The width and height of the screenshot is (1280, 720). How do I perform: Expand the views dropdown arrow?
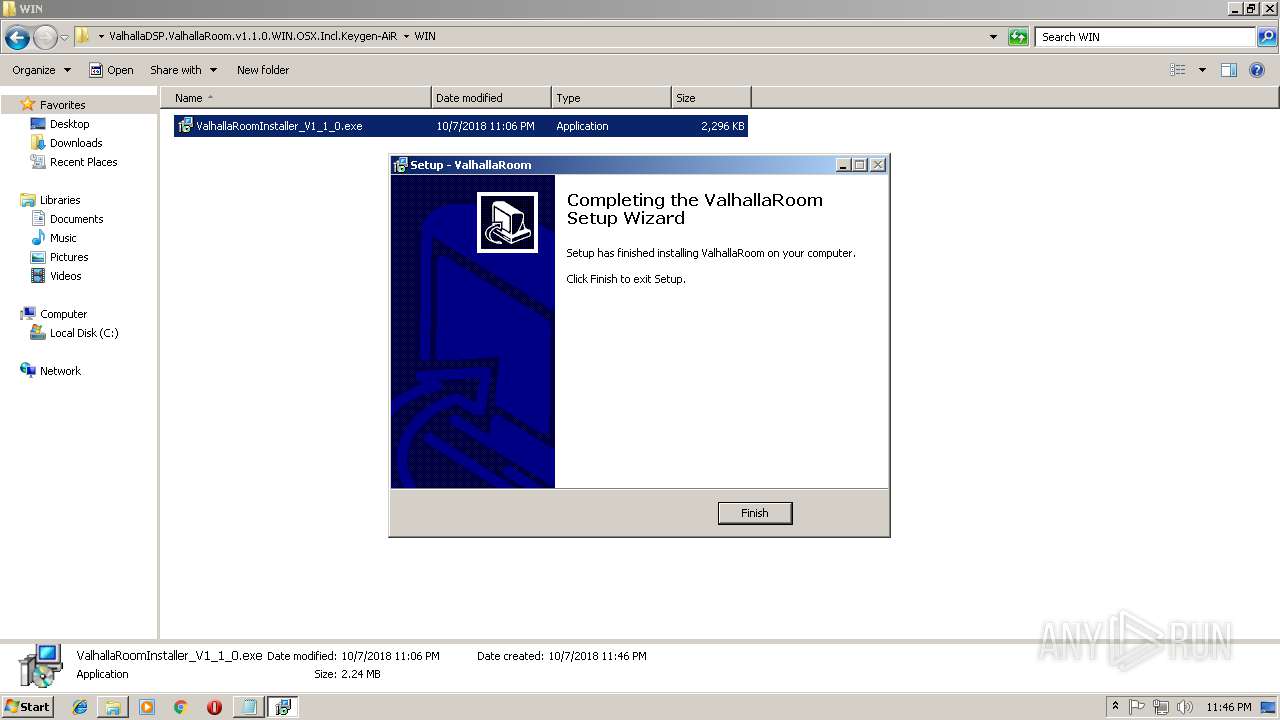pyautogui.click(x=1202, y=70)
